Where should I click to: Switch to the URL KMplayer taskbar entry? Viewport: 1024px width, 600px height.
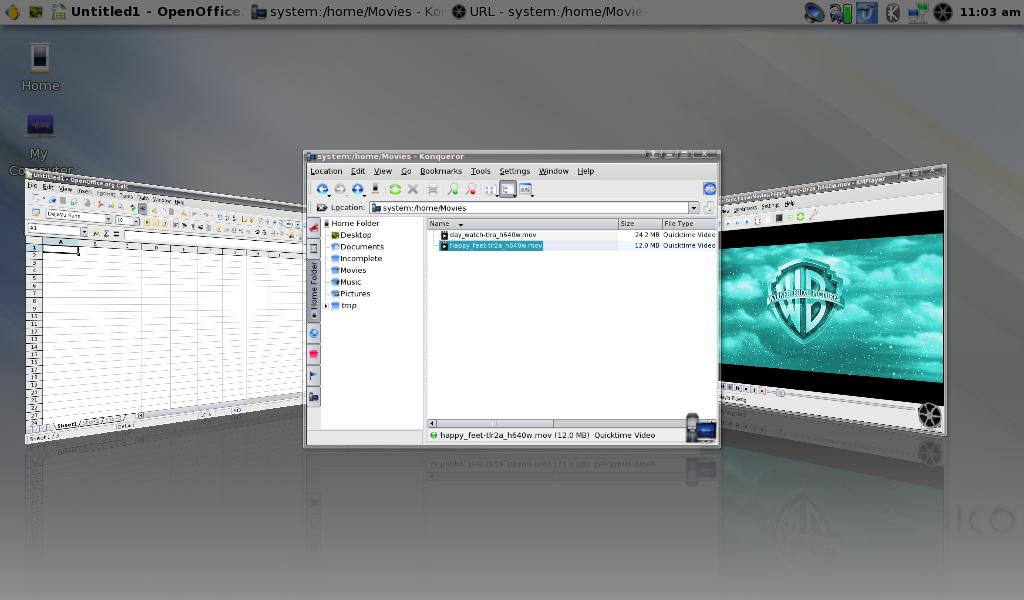click(549, 12)
